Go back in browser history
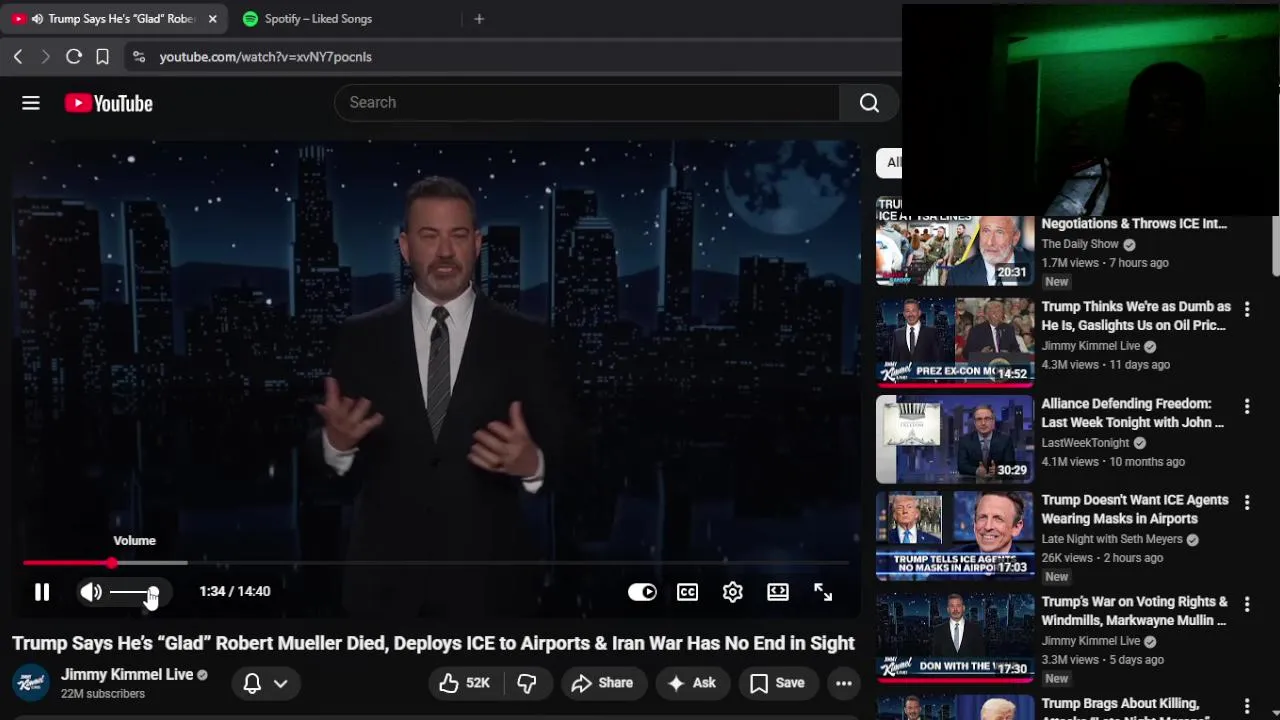Screen dimensions: 1280x720 (18, 57)
